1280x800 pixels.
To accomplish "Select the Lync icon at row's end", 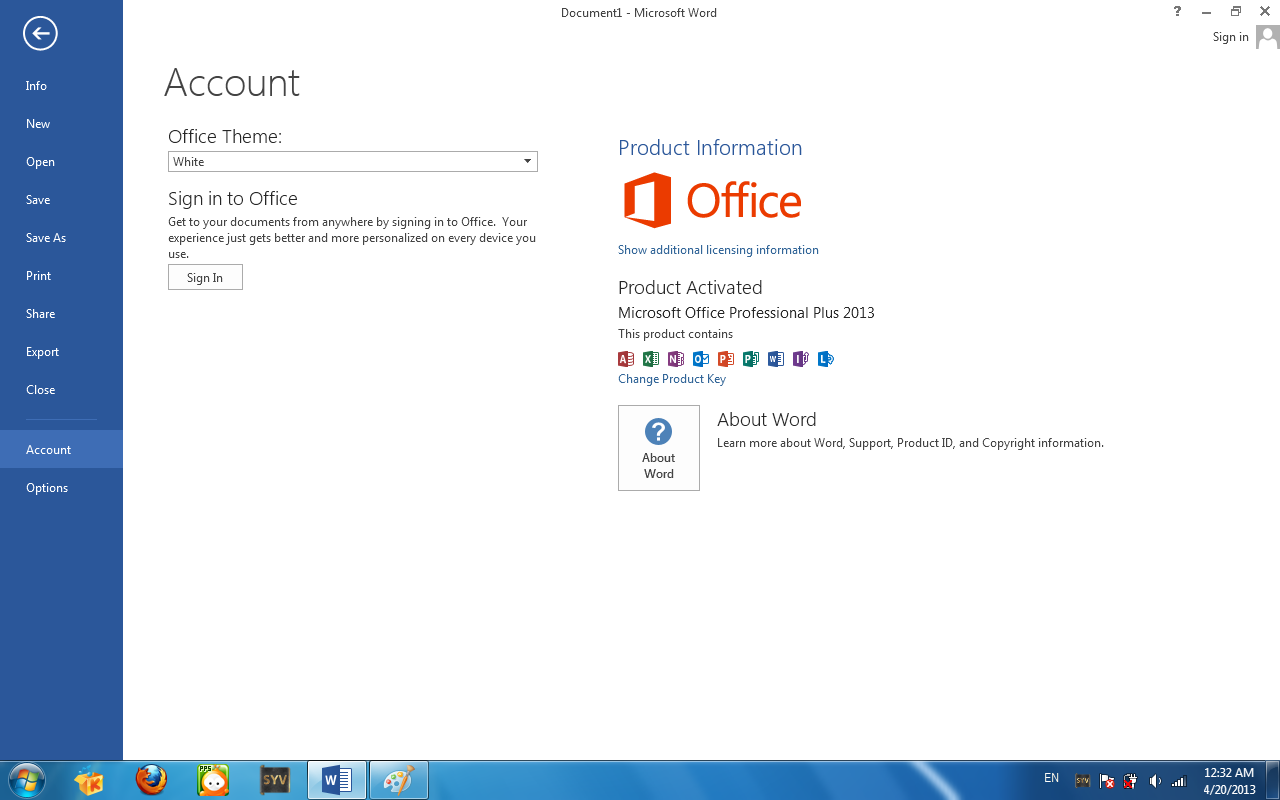I will pyautogui.click(x=826, y=358).
